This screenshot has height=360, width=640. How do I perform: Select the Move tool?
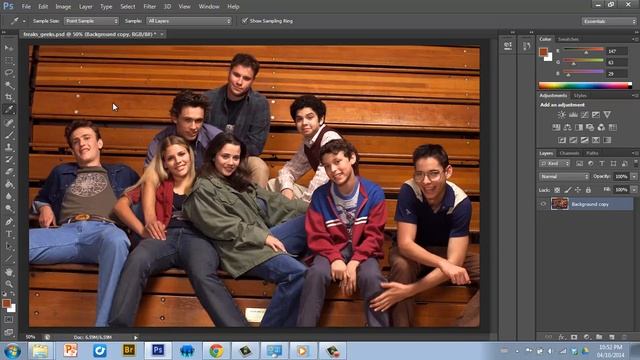coord(9,48)
